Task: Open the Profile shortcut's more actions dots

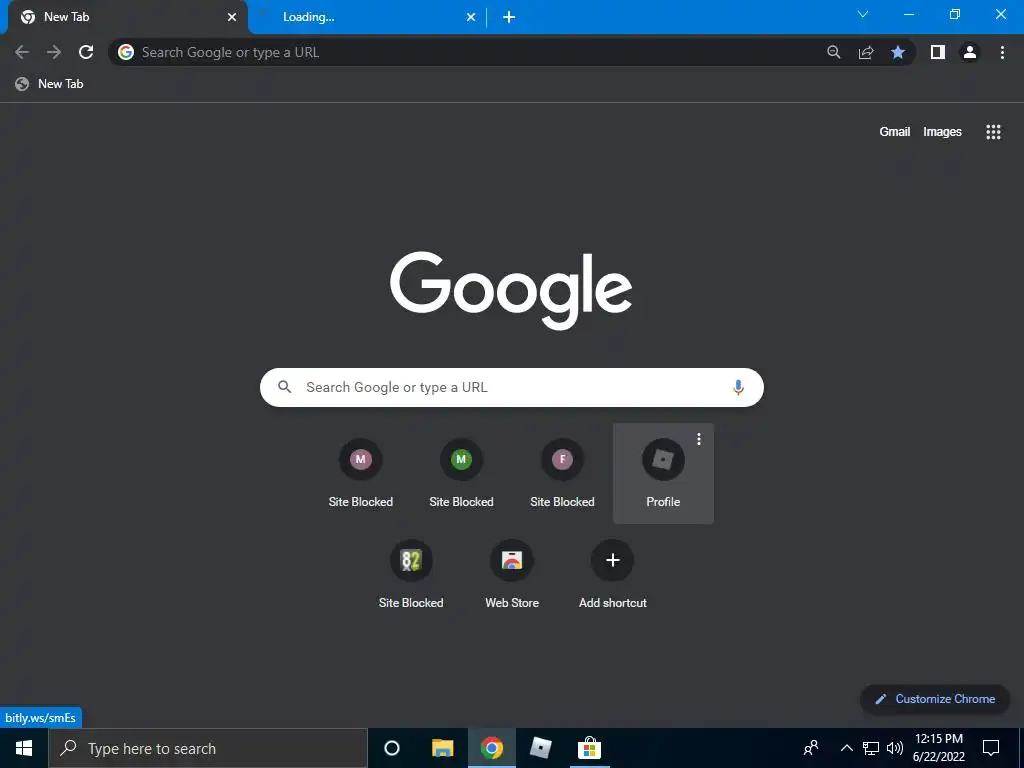Action: (x=699, y=439)
